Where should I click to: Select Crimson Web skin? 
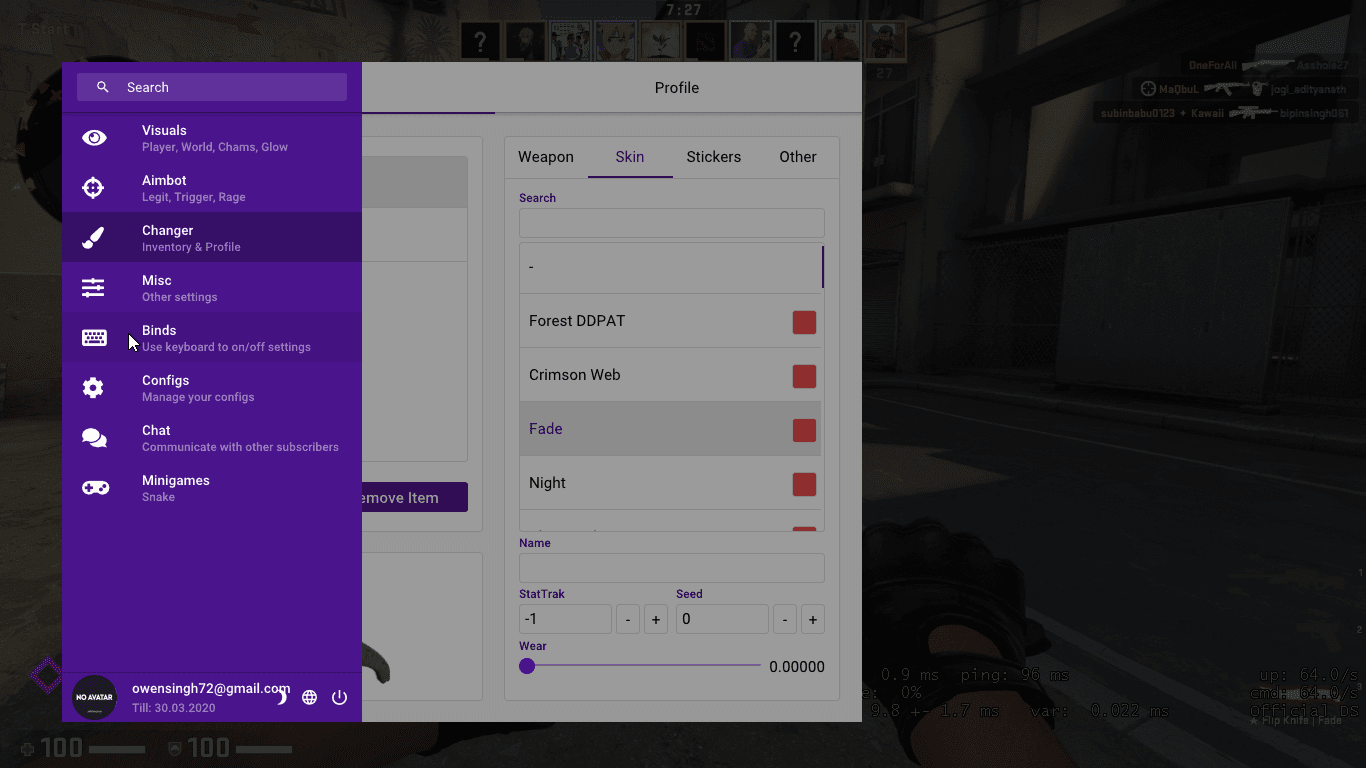[x=670, y=375]
